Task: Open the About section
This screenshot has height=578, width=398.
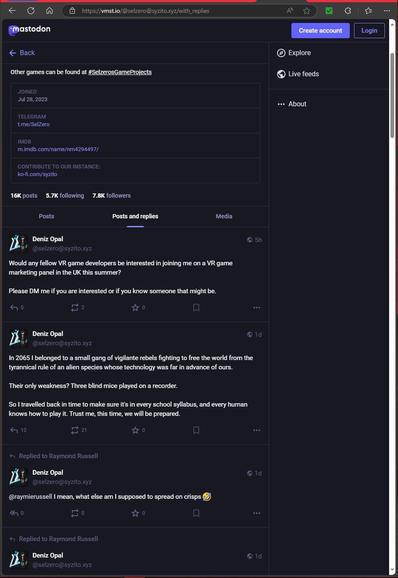Action: (x=292, y=104)
